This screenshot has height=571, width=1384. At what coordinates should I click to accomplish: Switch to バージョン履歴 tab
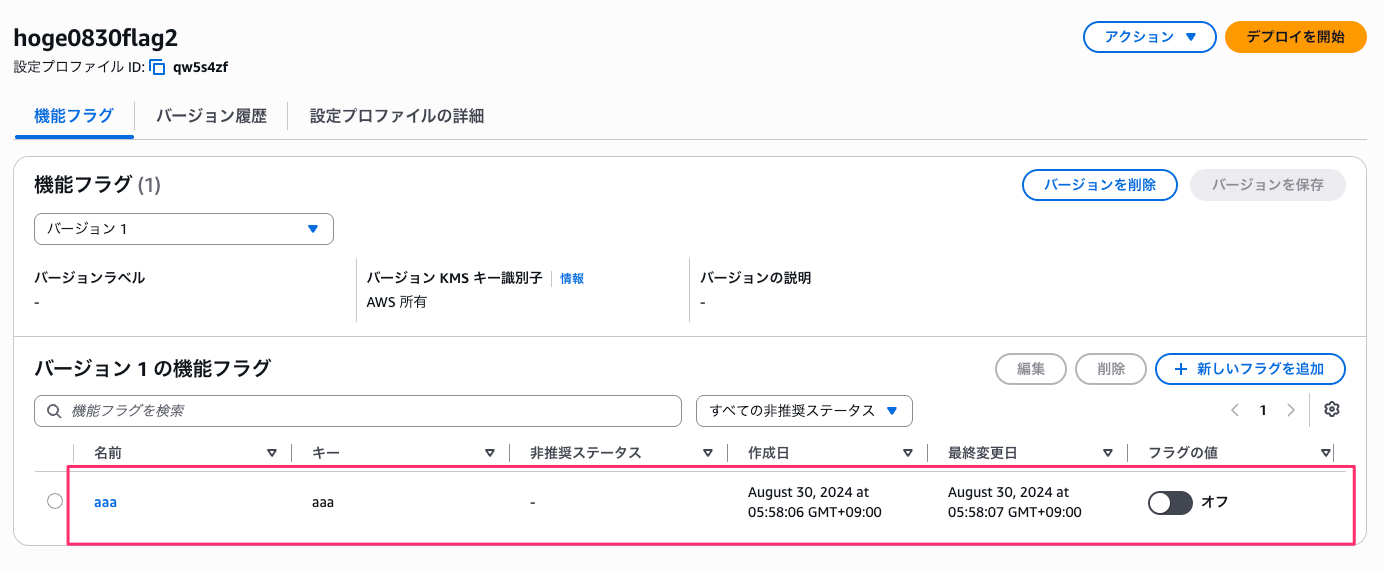[211, 116]
